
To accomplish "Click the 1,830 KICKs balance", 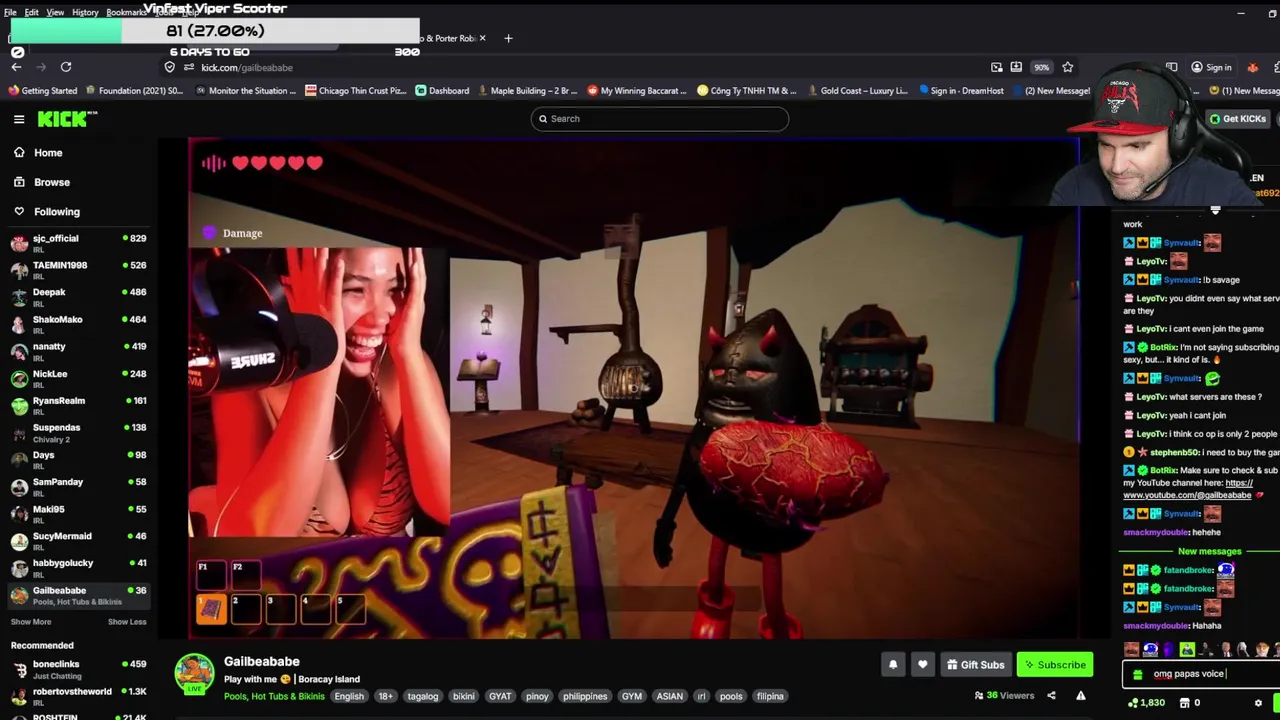I will coord(1146,703).
